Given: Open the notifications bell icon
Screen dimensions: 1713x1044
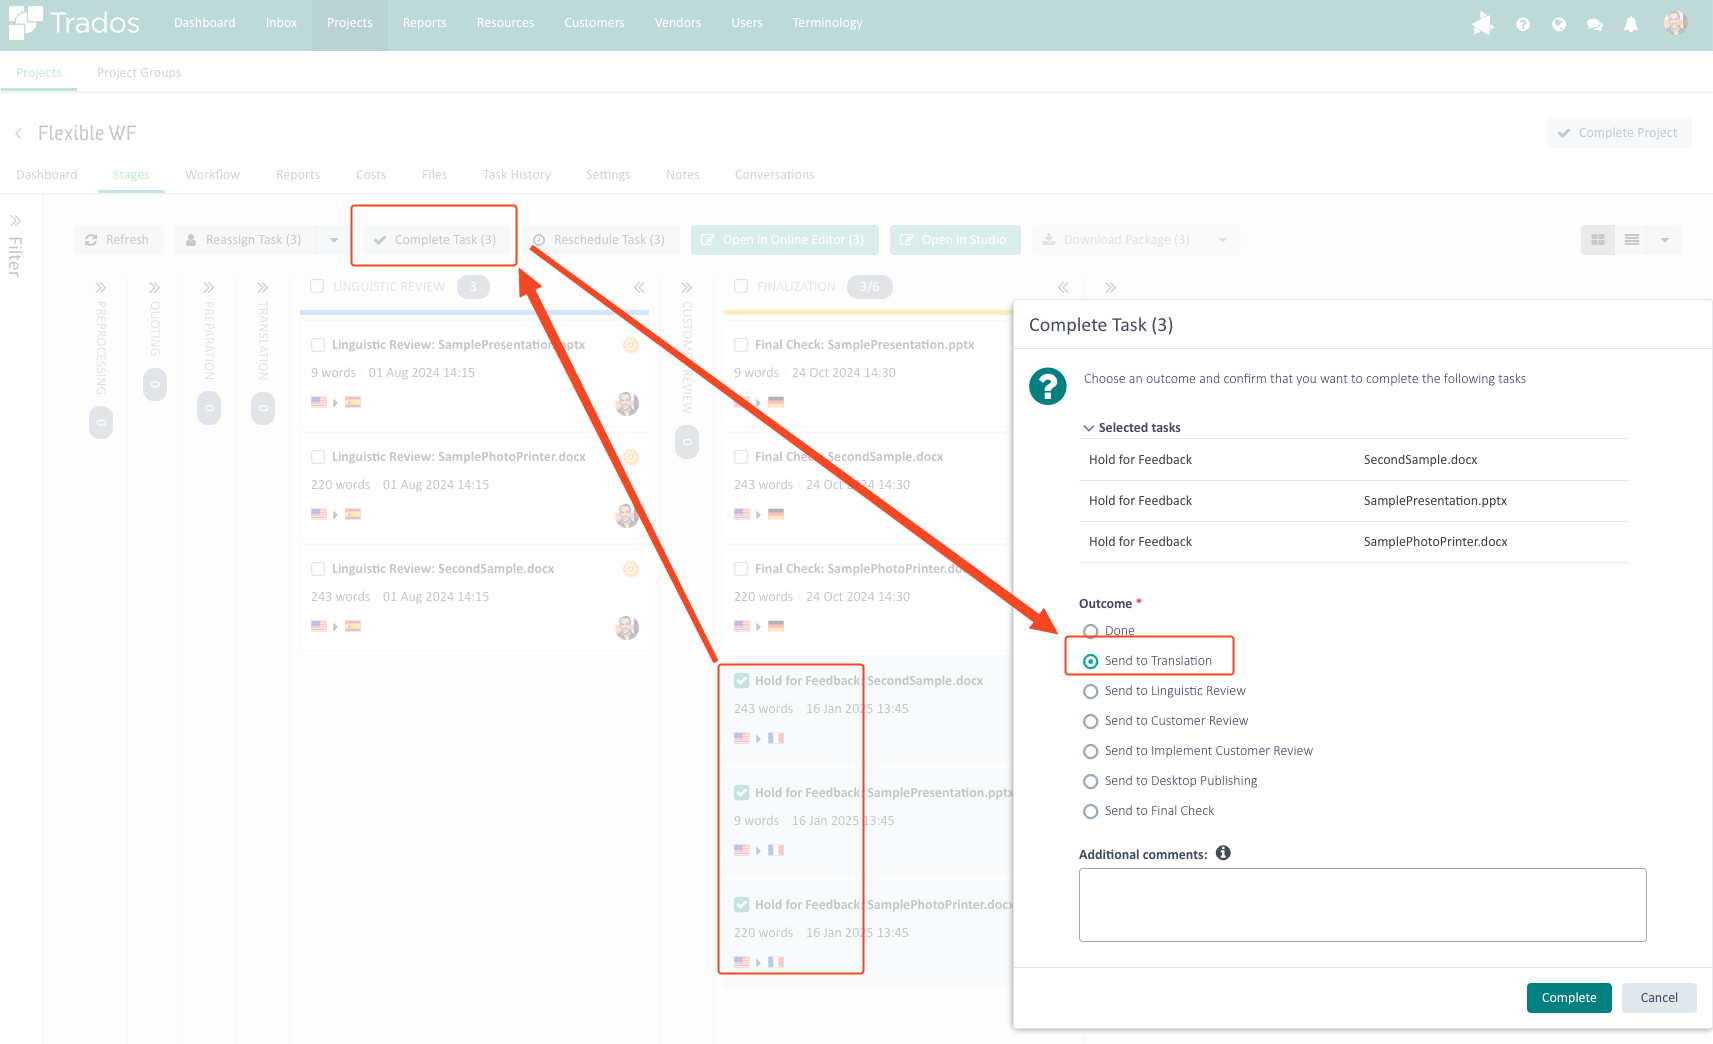Looking at the screenshot, I should coord(1630,24).
